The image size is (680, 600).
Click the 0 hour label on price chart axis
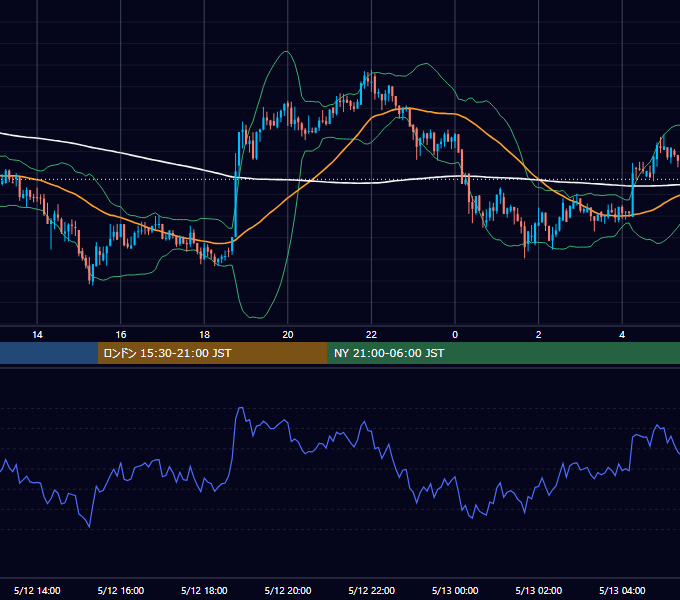pos(455,335)
